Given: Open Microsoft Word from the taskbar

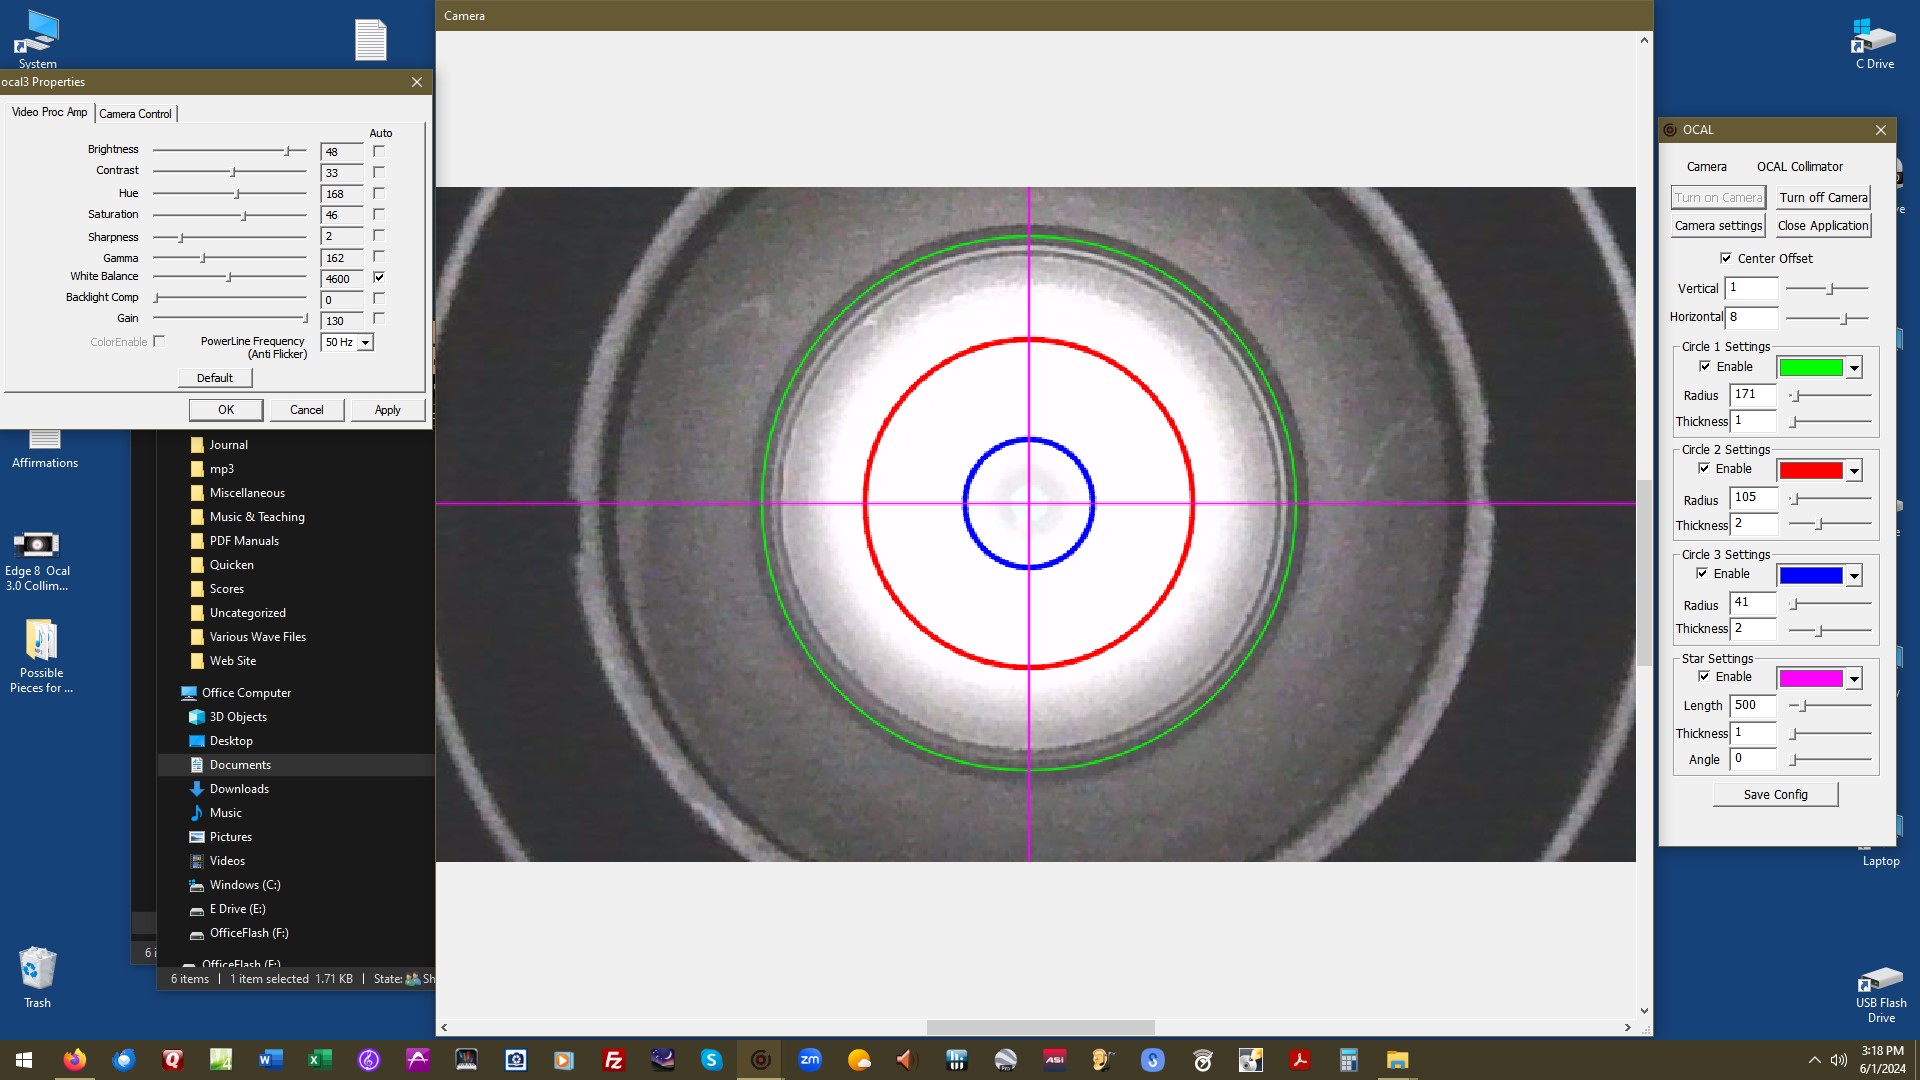Looking at the screenshot, I should click(x=271, y=1060).
